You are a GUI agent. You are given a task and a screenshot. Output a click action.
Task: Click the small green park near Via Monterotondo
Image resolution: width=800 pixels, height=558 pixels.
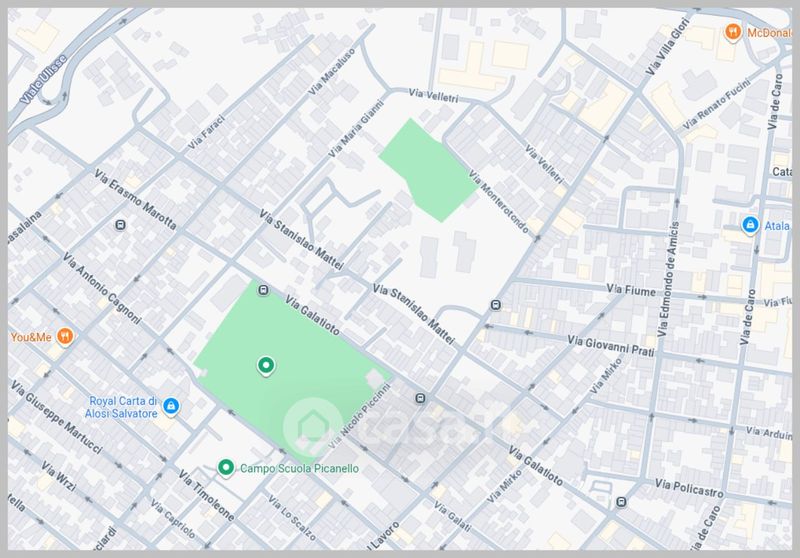tap(426, 168)
